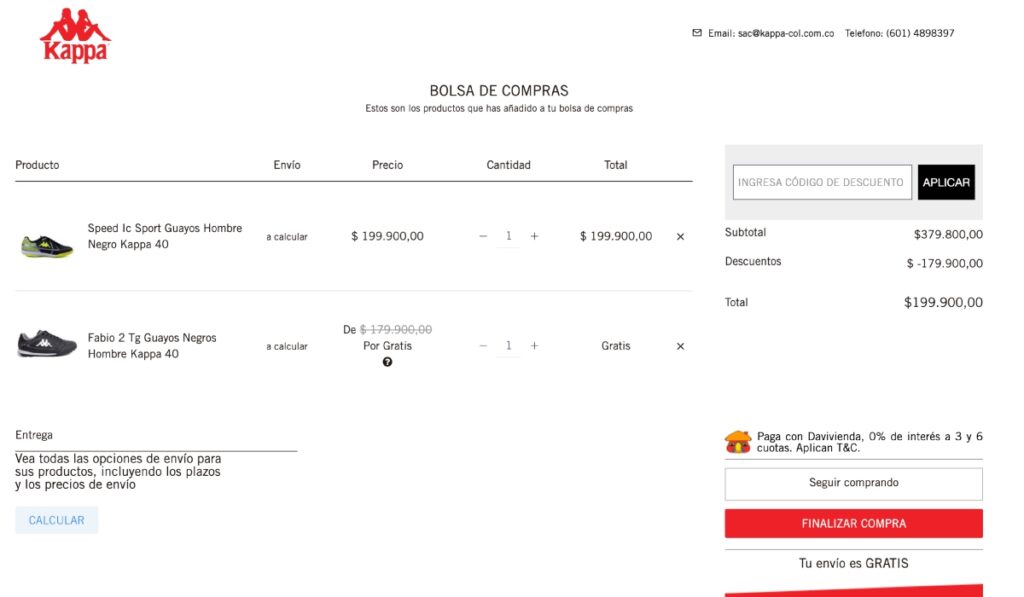This screenshot has width=1024, height=597.
Task: Click the Envío column header
Action: coord(287,165)
